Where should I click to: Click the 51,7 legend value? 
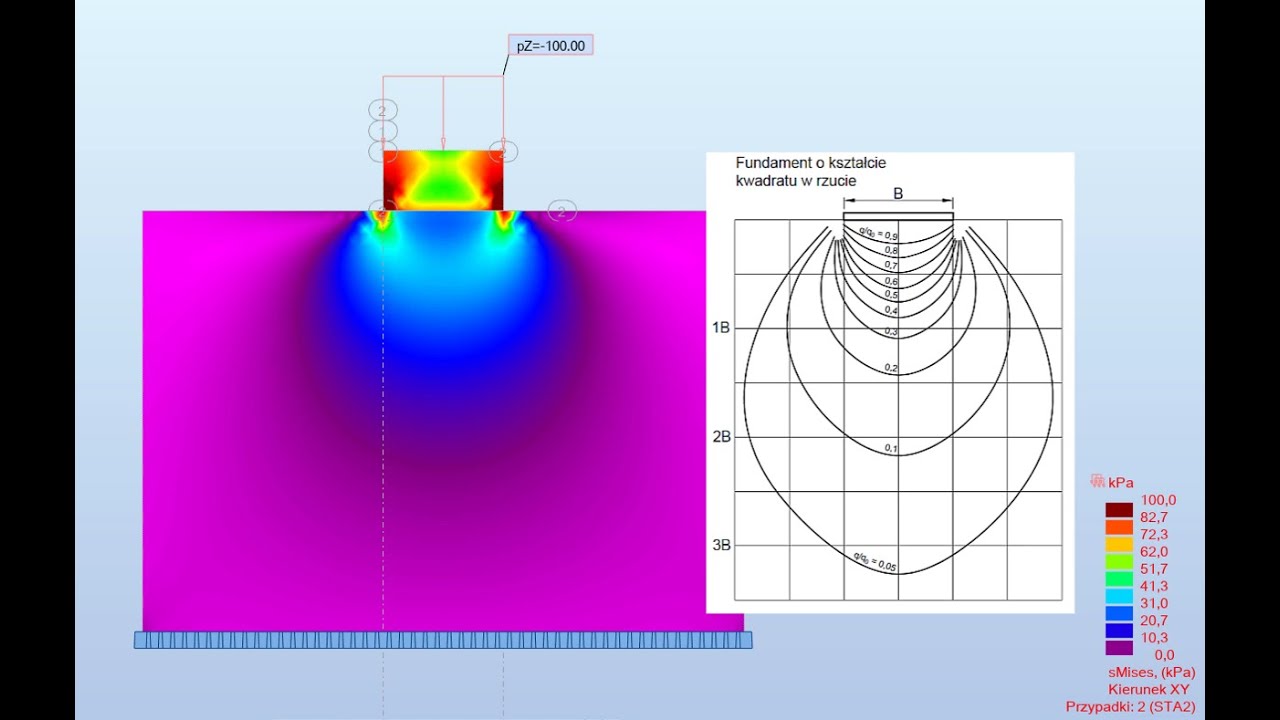pyautogui.click(x=1154, y=569)
